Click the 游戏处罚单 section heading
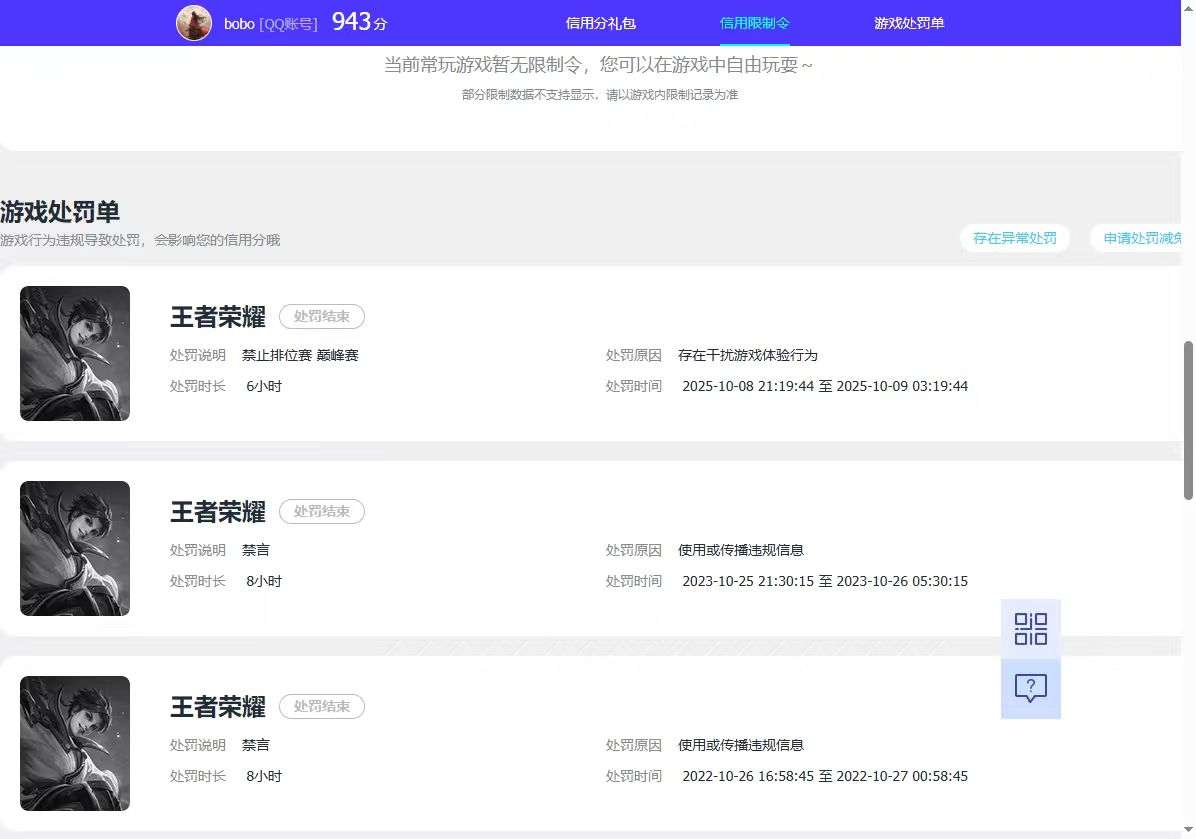1196x839 pixels. (60, 211)
